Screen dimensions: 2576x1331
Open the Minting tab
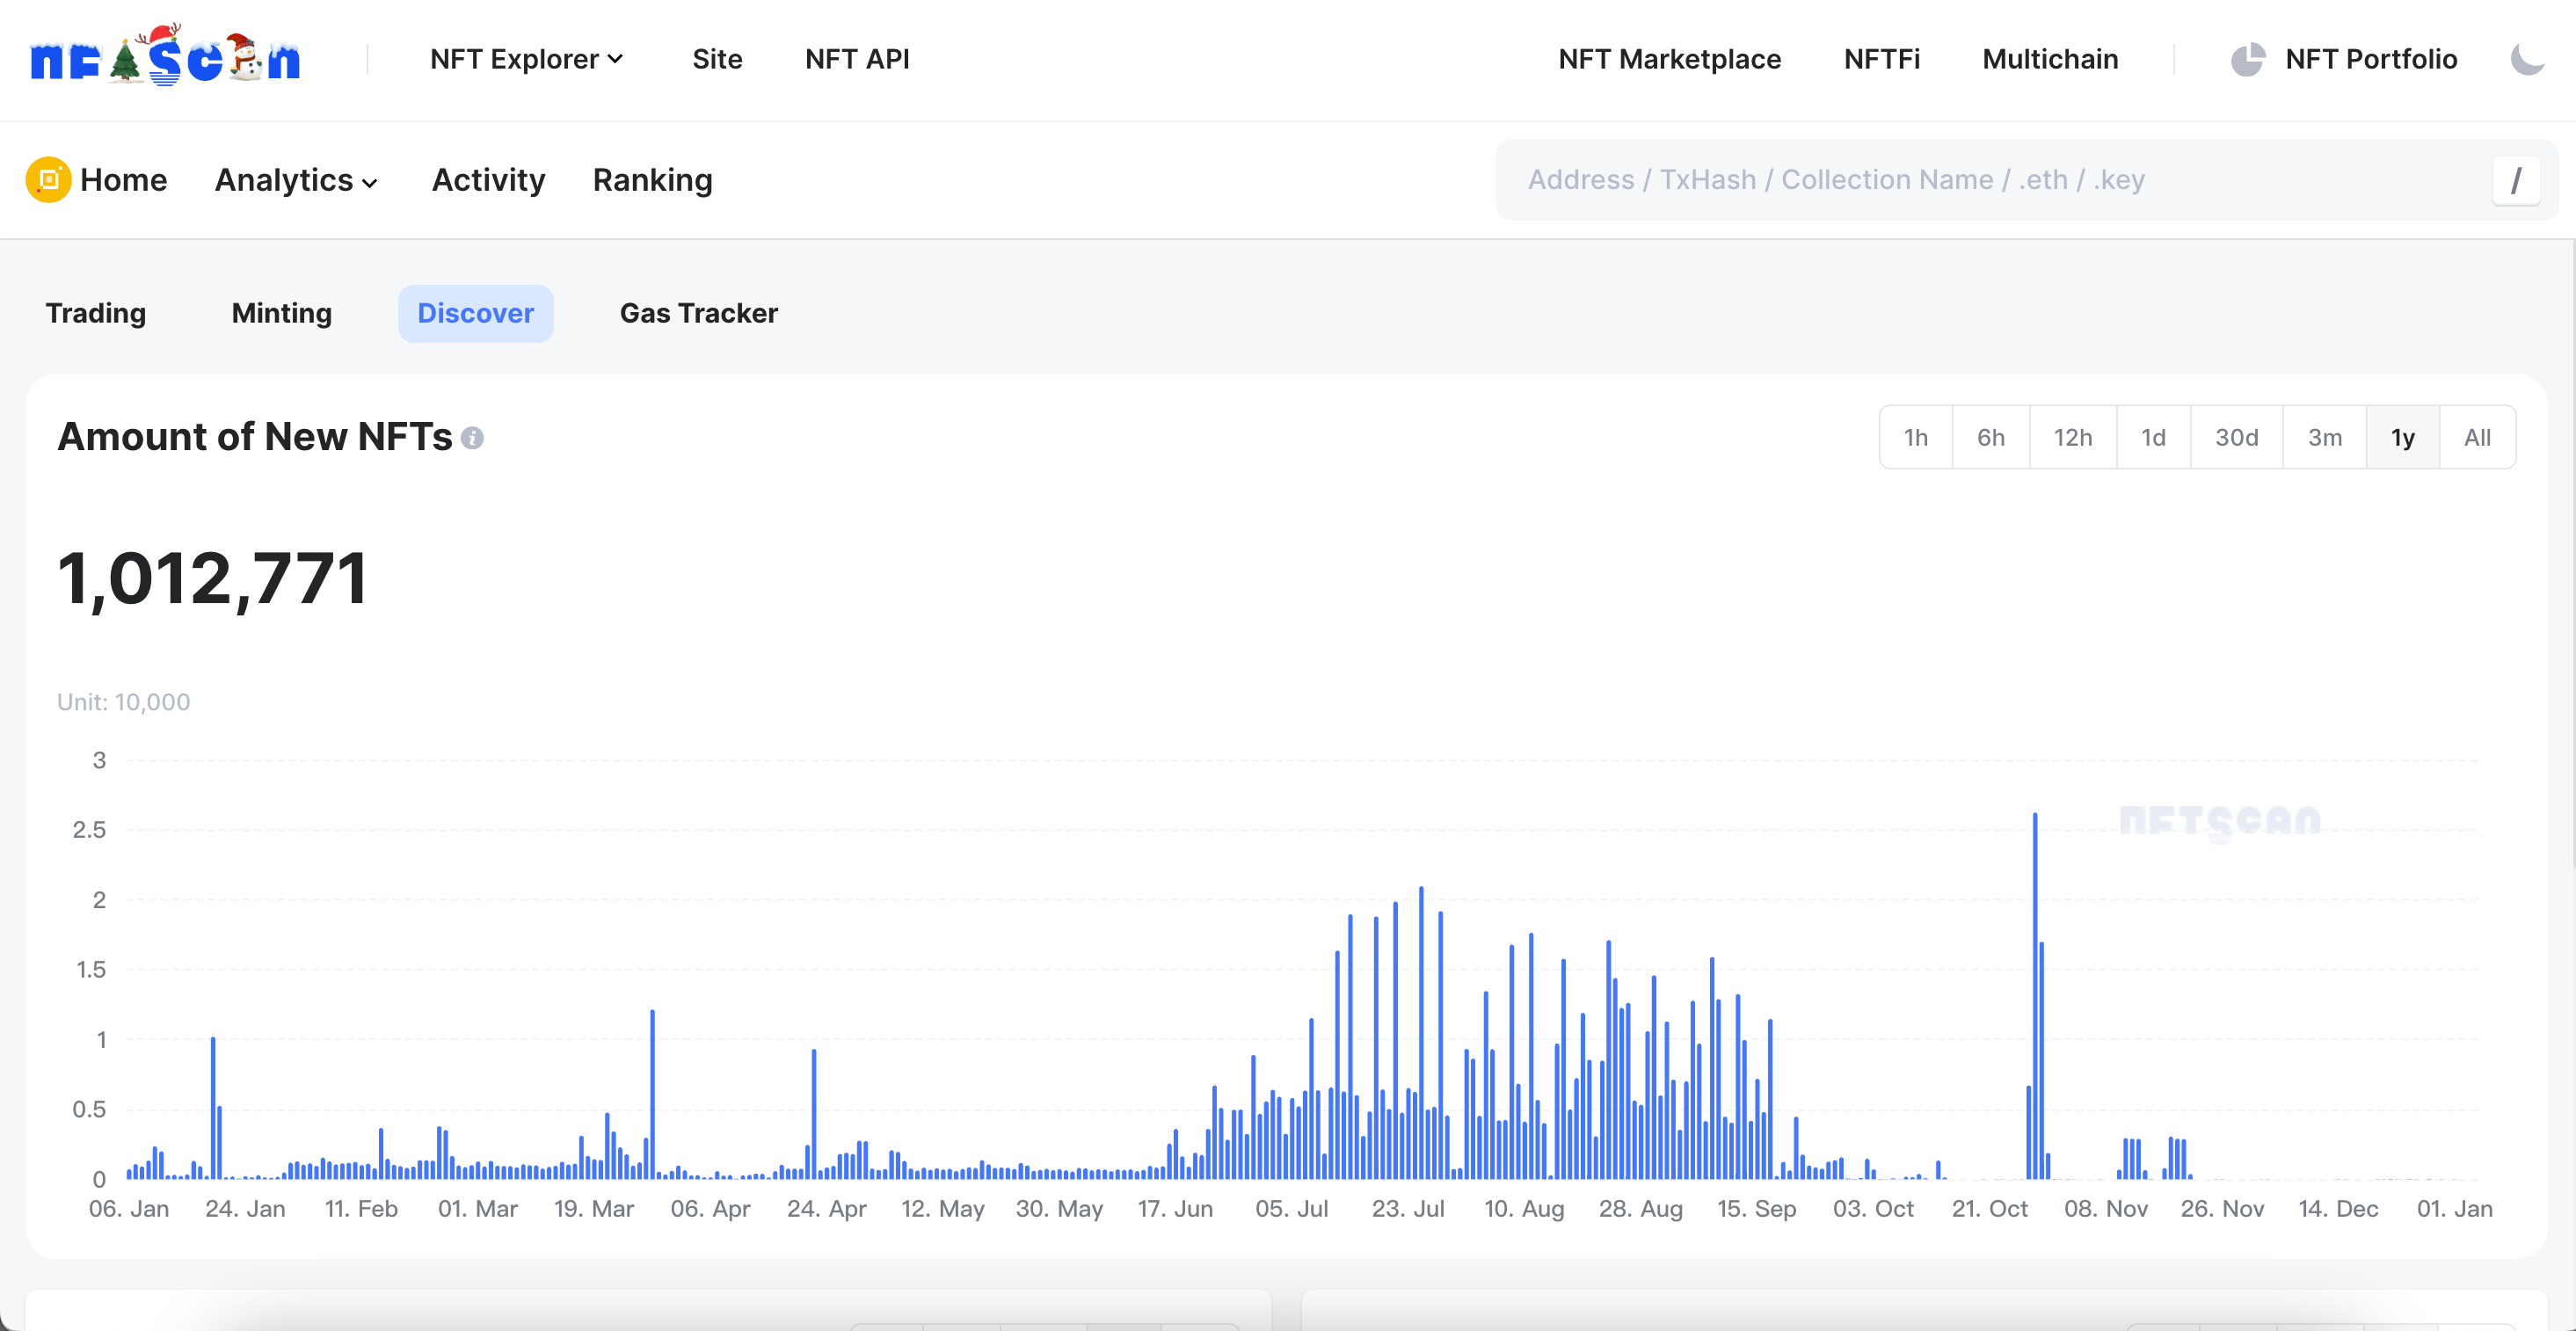[281, 313]
